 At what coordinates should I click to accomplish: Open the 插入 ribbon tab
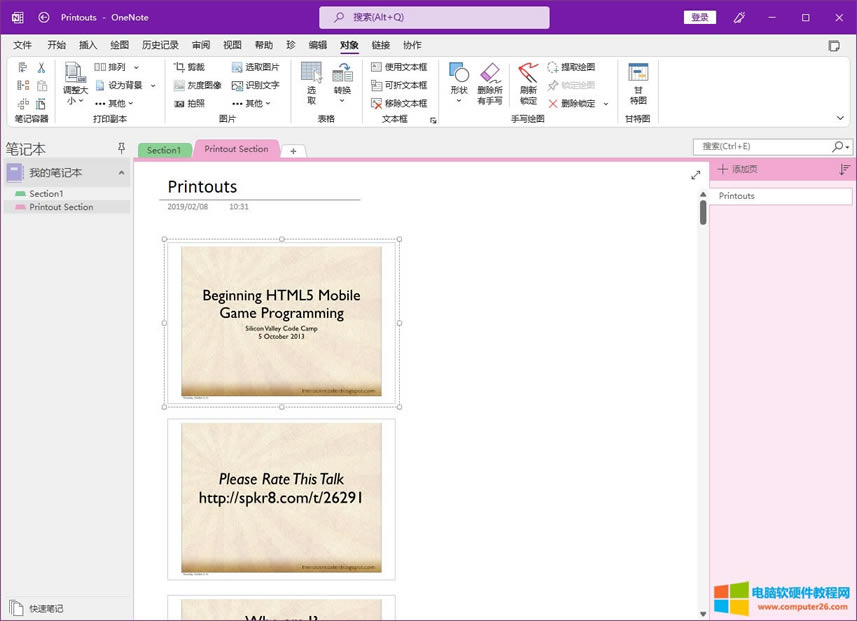[88, 45]
